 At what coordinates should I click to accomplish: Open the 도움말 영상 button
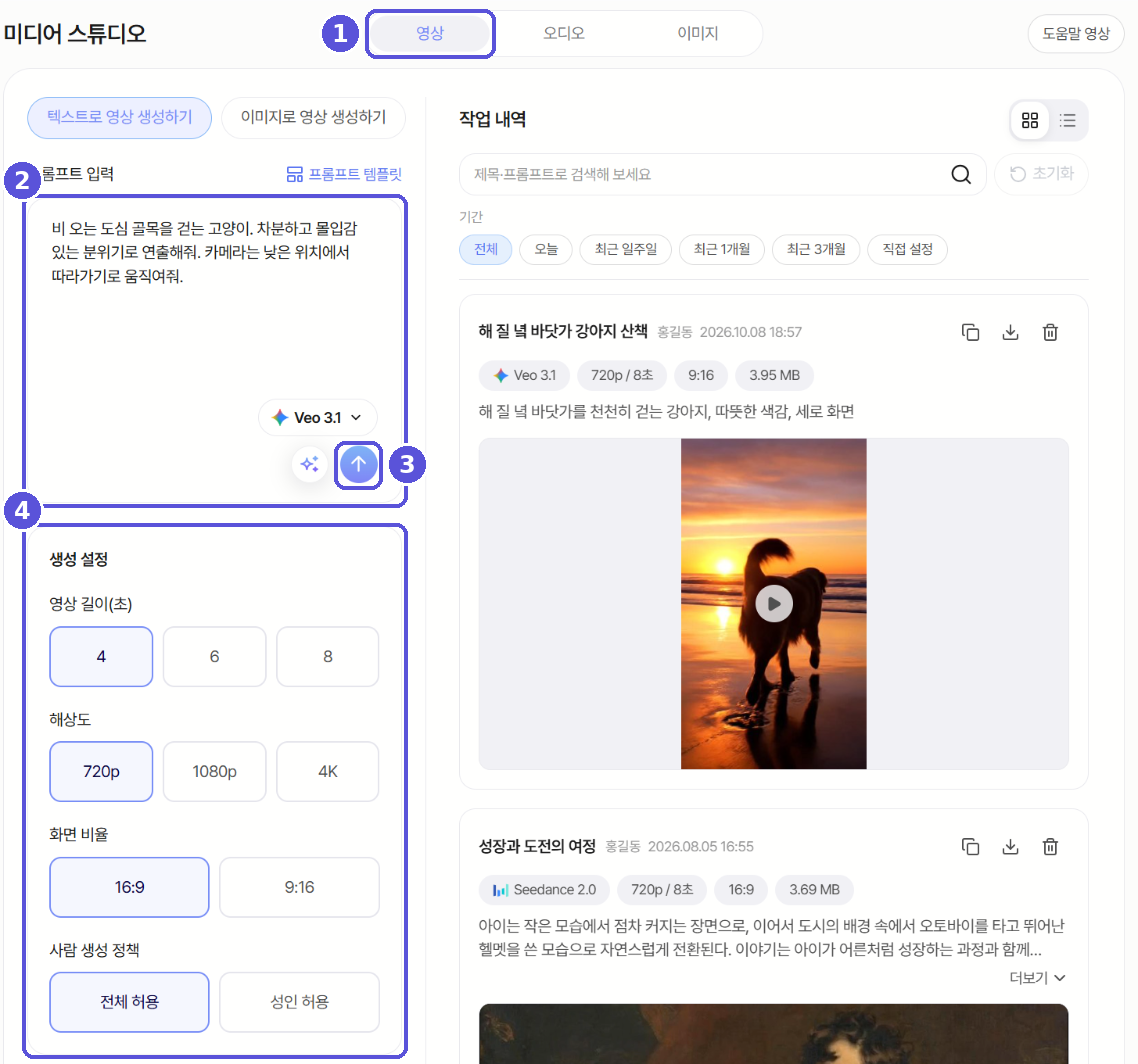pos(1076,33)
